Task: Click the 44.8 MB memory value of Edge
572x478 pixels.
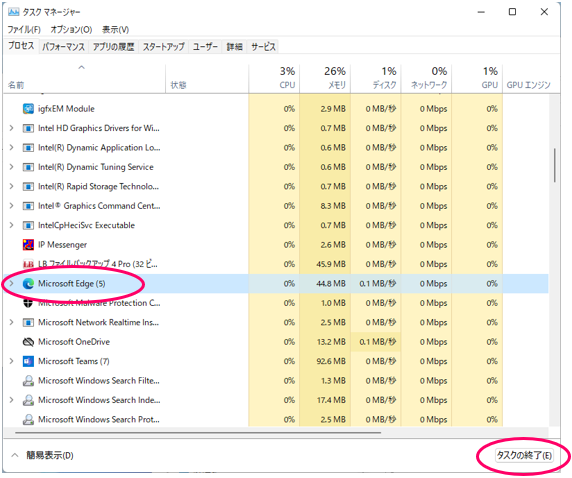Action: point(331,284)
